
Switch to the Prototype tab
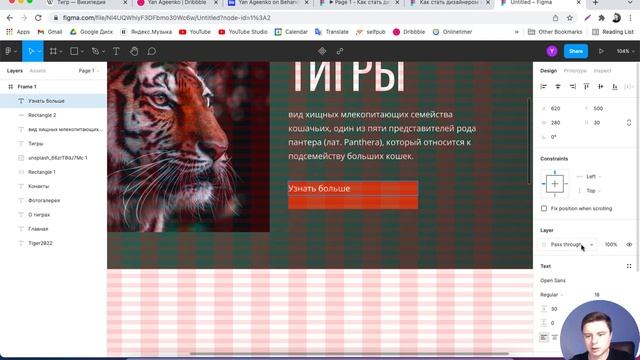575,71
